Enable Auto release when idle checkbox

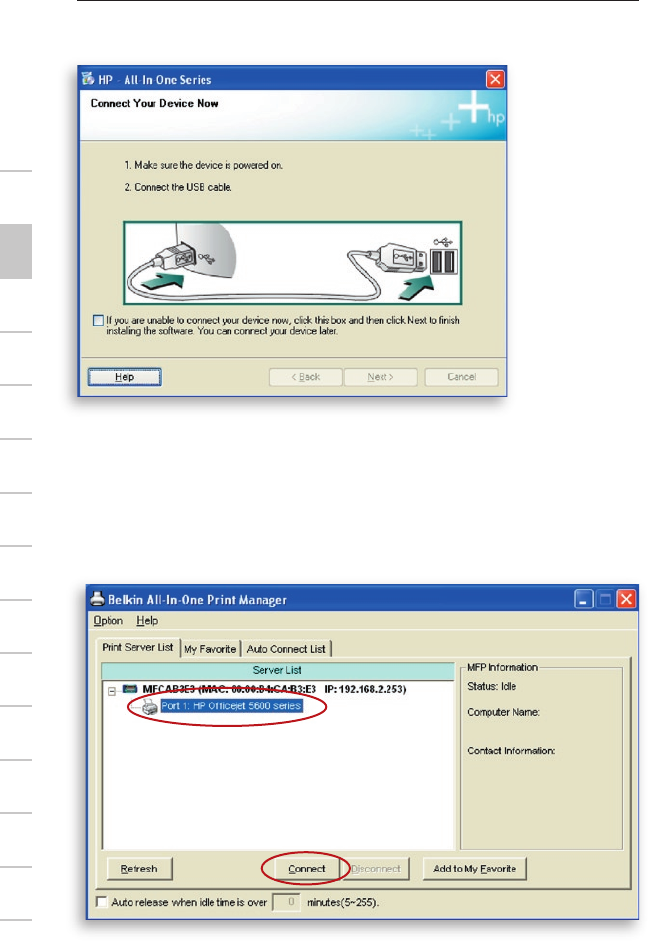coord(102,902)
